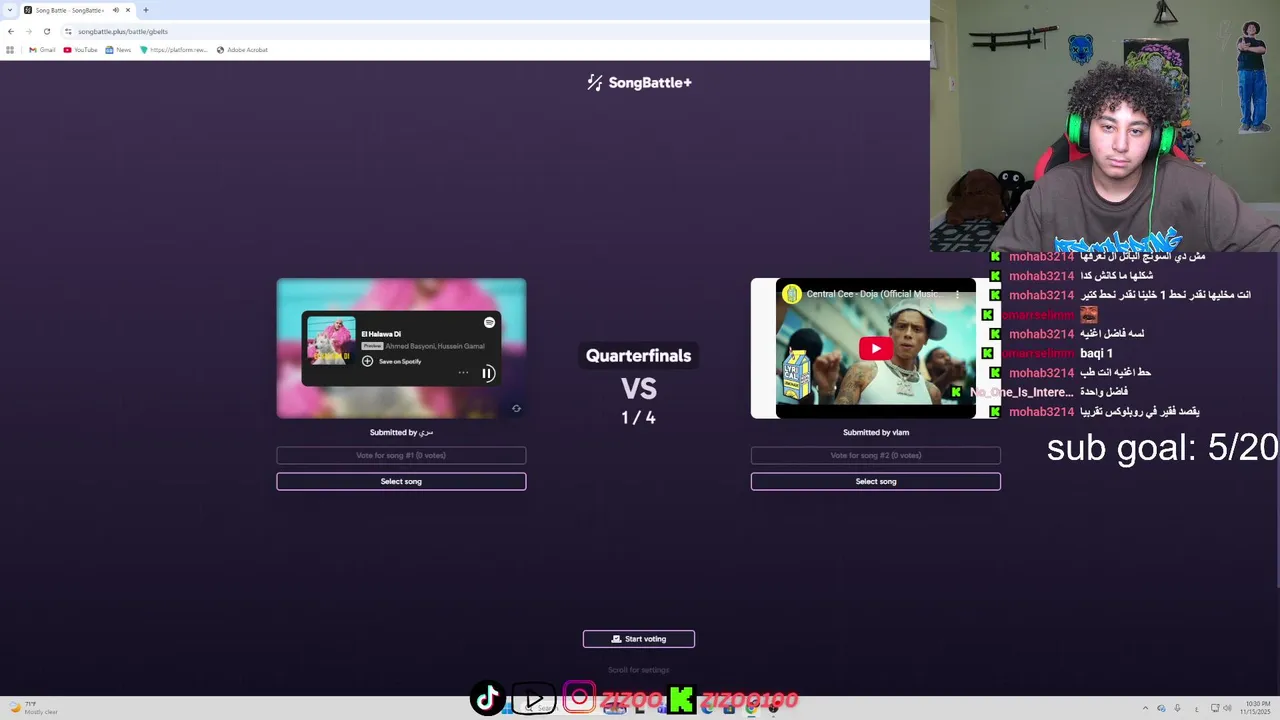Click Save on Spotify plus icon
This screenshot has height=720, width=1280.
(x=367, y=361)
